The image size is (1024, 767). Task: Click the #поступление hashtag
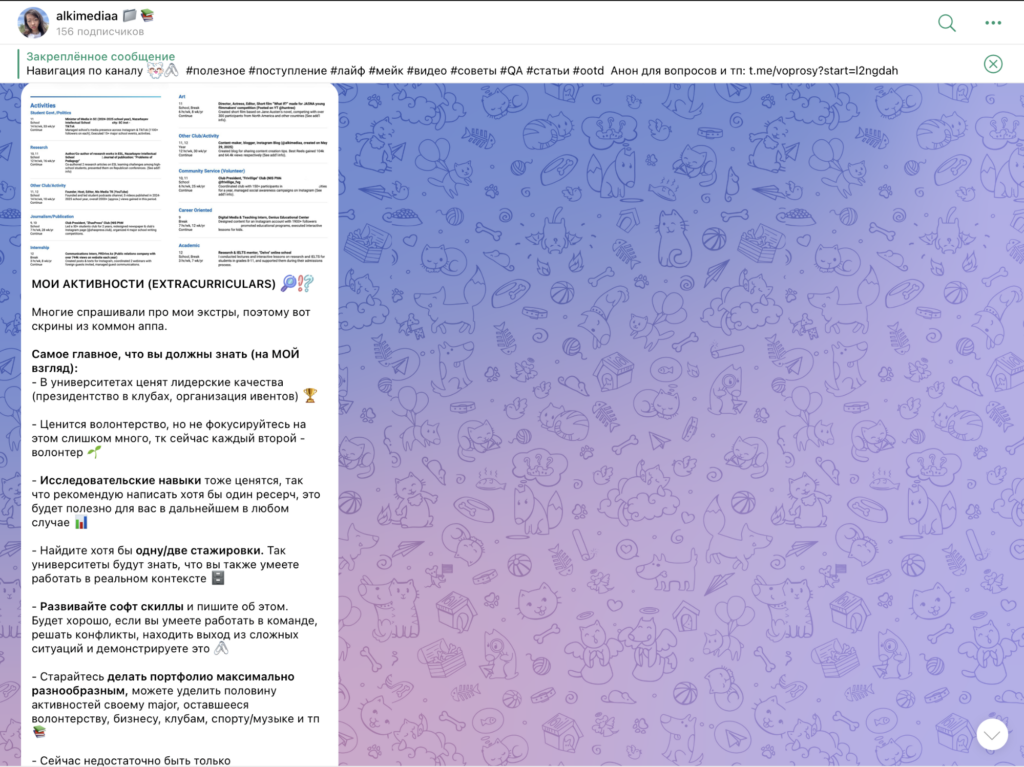click(x=288, y=71)
